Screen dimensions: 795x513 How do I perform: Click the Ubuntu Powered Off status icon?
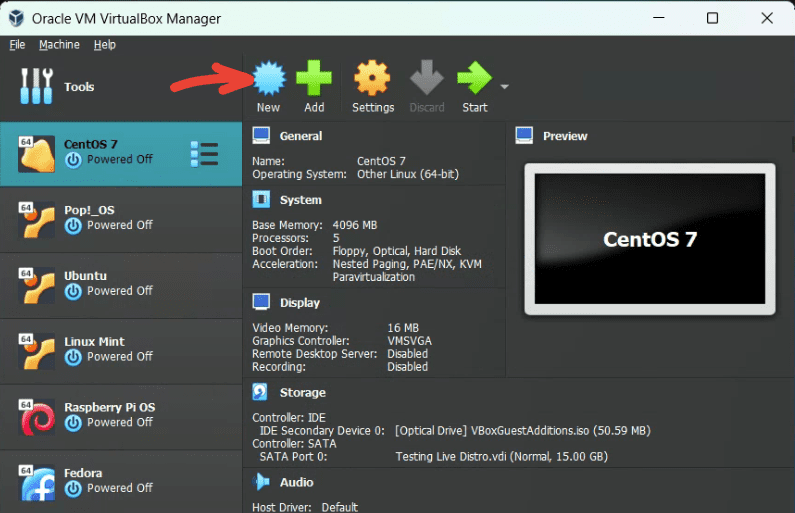click(73, 292)
